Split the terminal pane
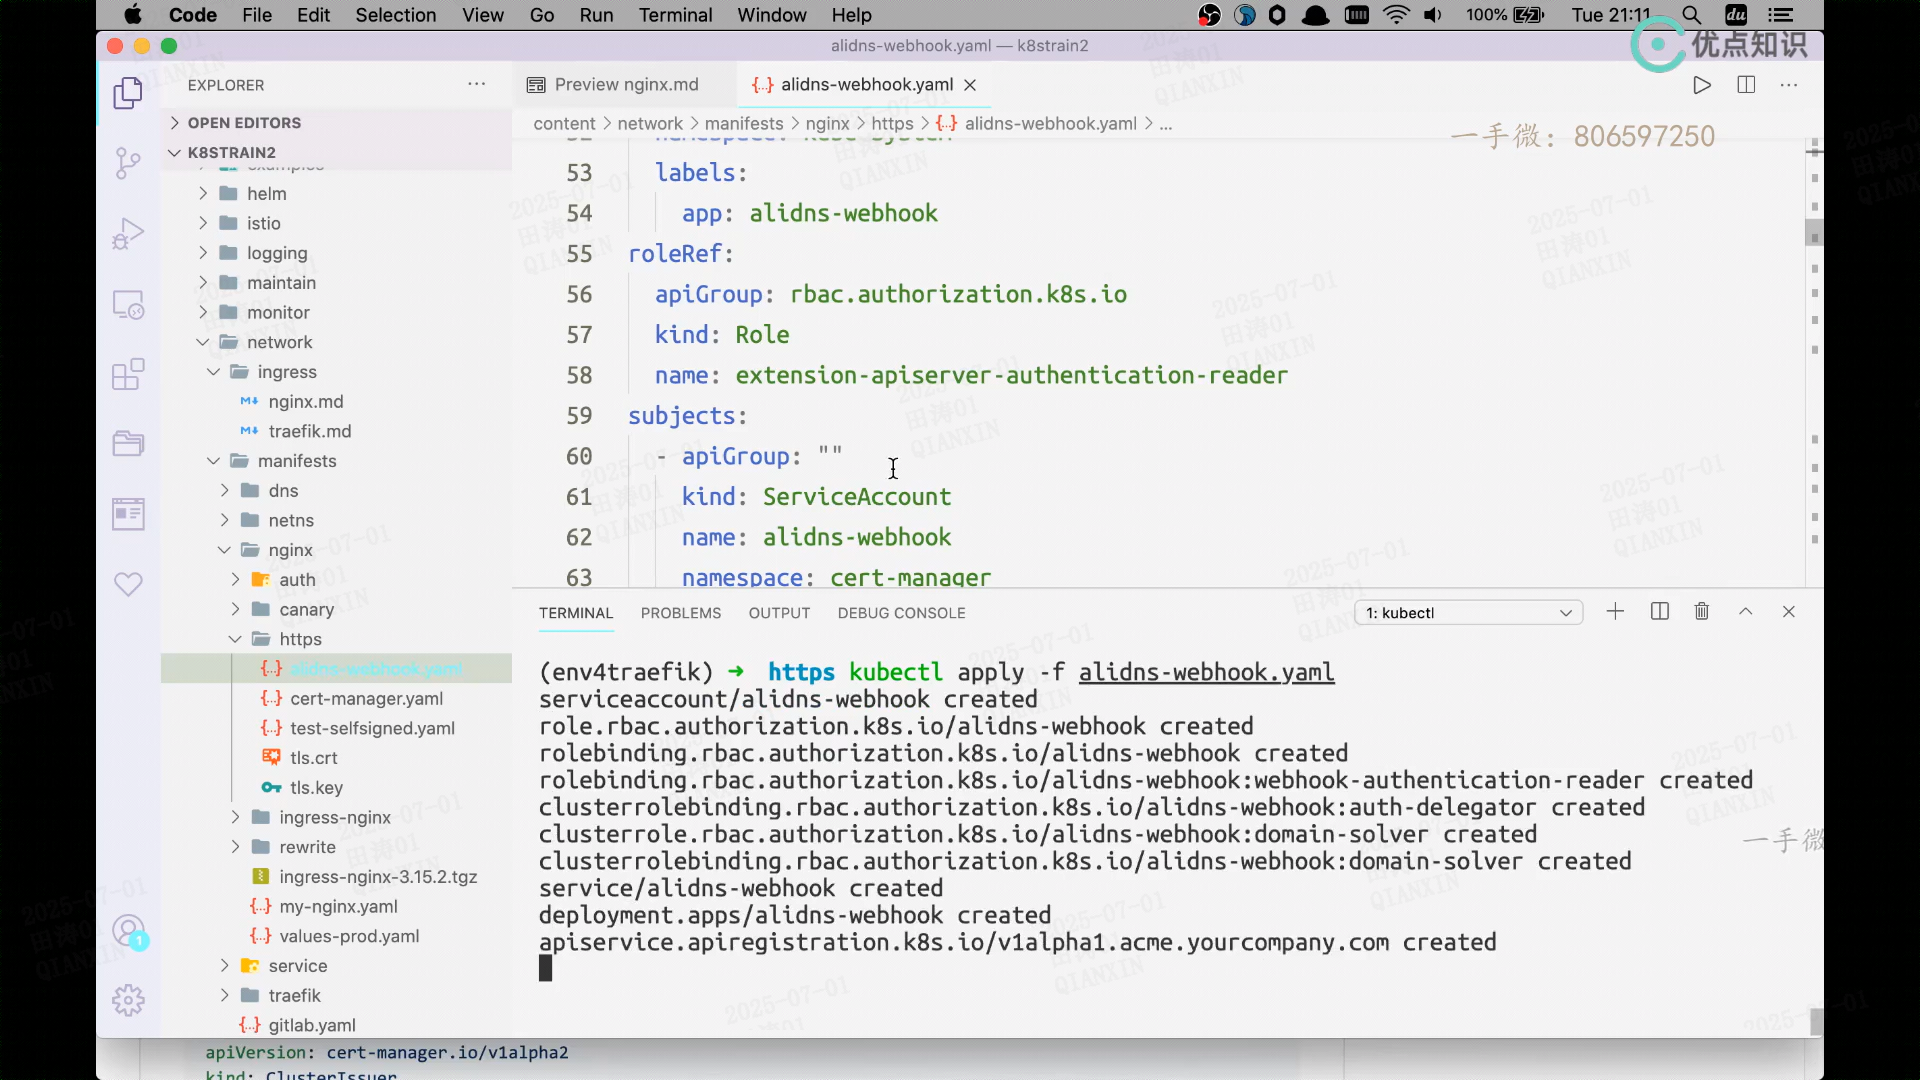This screenshot has width=1920, height=1080. pyautogui.click(x=1660, y=612)
